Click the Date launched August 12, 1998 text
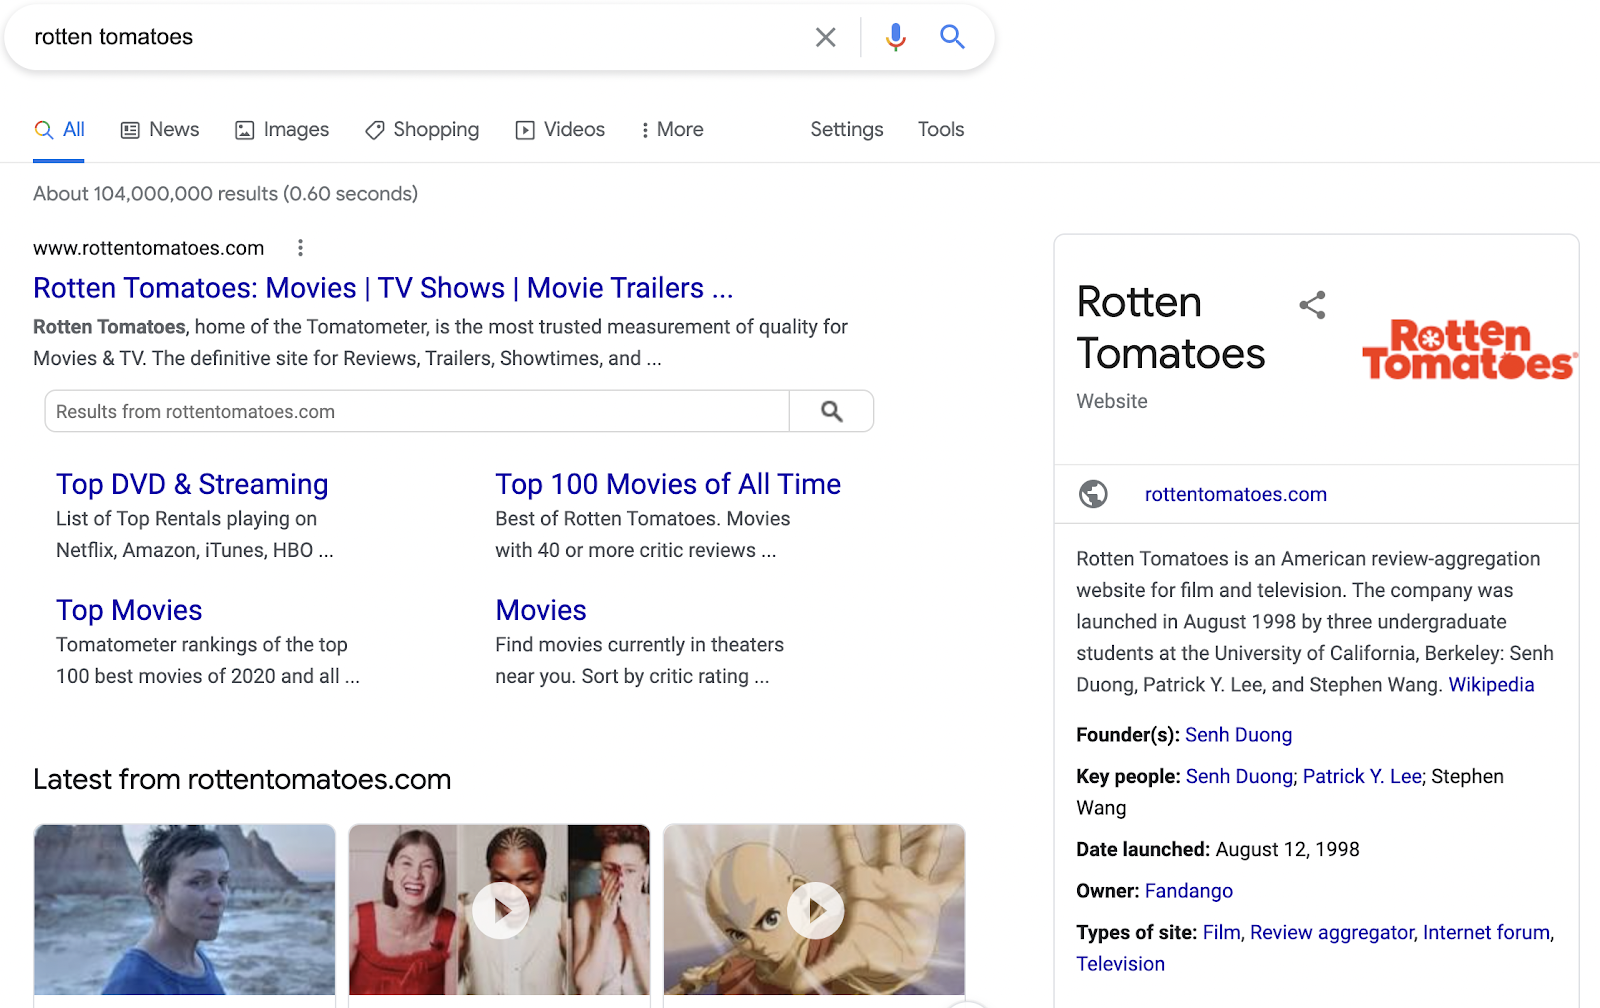 click(x=1218, y=850)
